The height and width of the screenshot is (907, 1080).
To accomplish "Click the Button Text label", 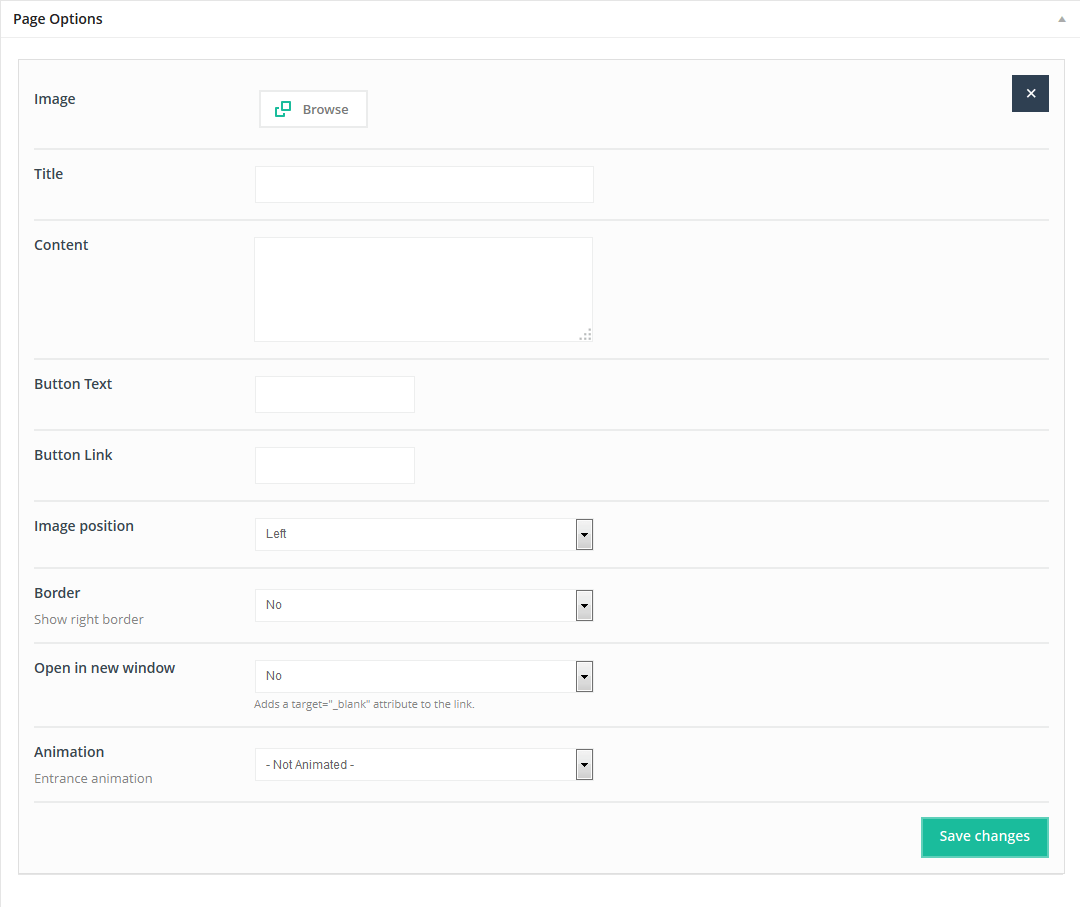I will [73, 384].
